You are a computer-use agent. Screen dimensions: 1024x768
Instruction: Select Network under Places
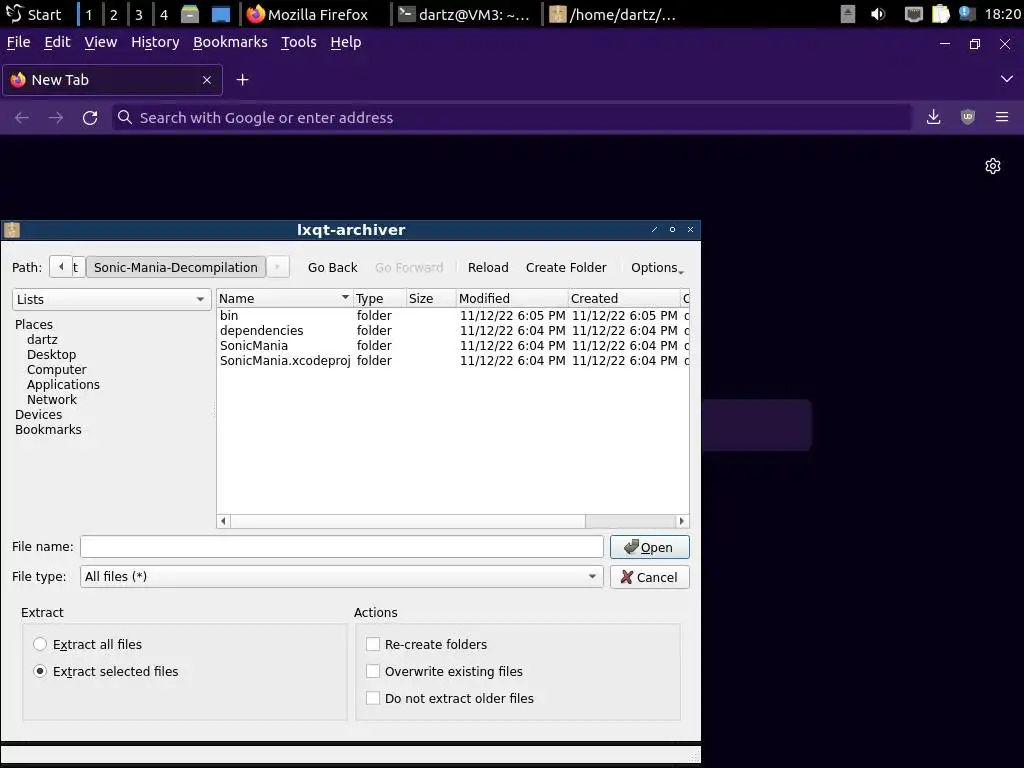(x=52, y=400)
